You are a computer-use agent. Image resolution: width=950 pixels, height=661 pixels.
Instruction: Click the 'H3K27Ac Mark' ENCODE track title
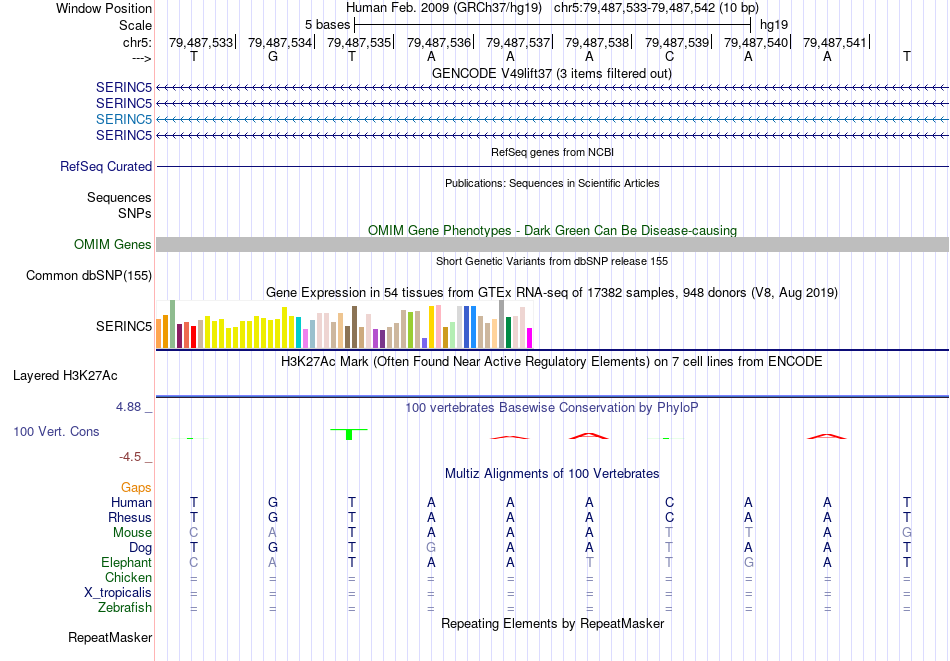[552, 362]
